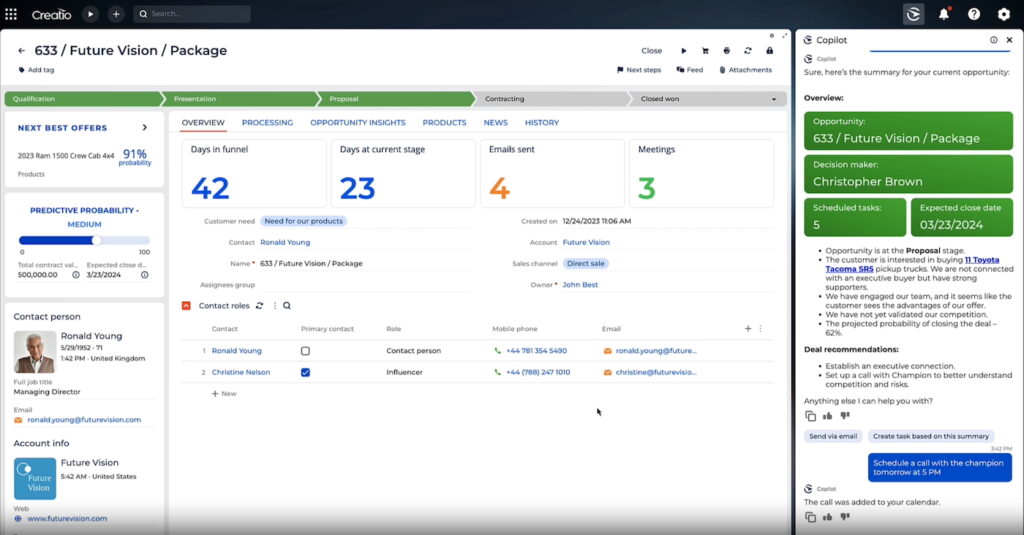Open system settings gear icon
The height and width of the screenshot is (535, 1024).
[1004, 14]
